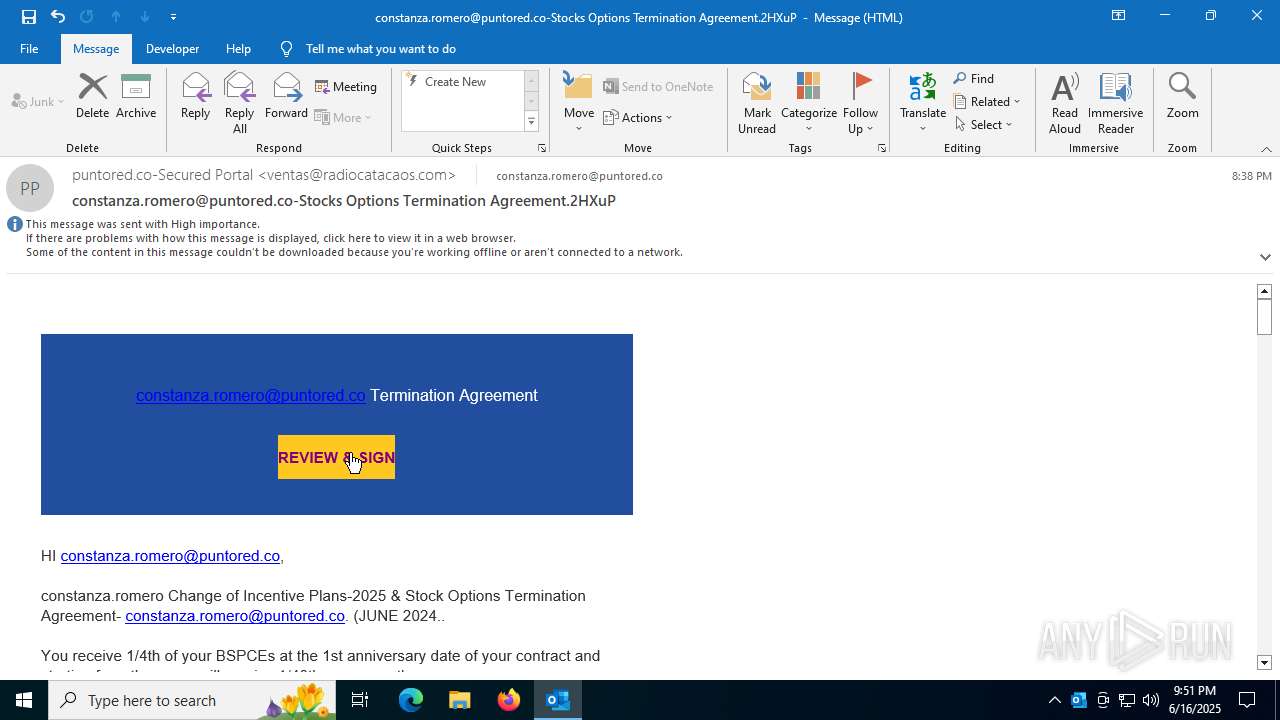Open the Junk dropdown

[x=38, y=101]
